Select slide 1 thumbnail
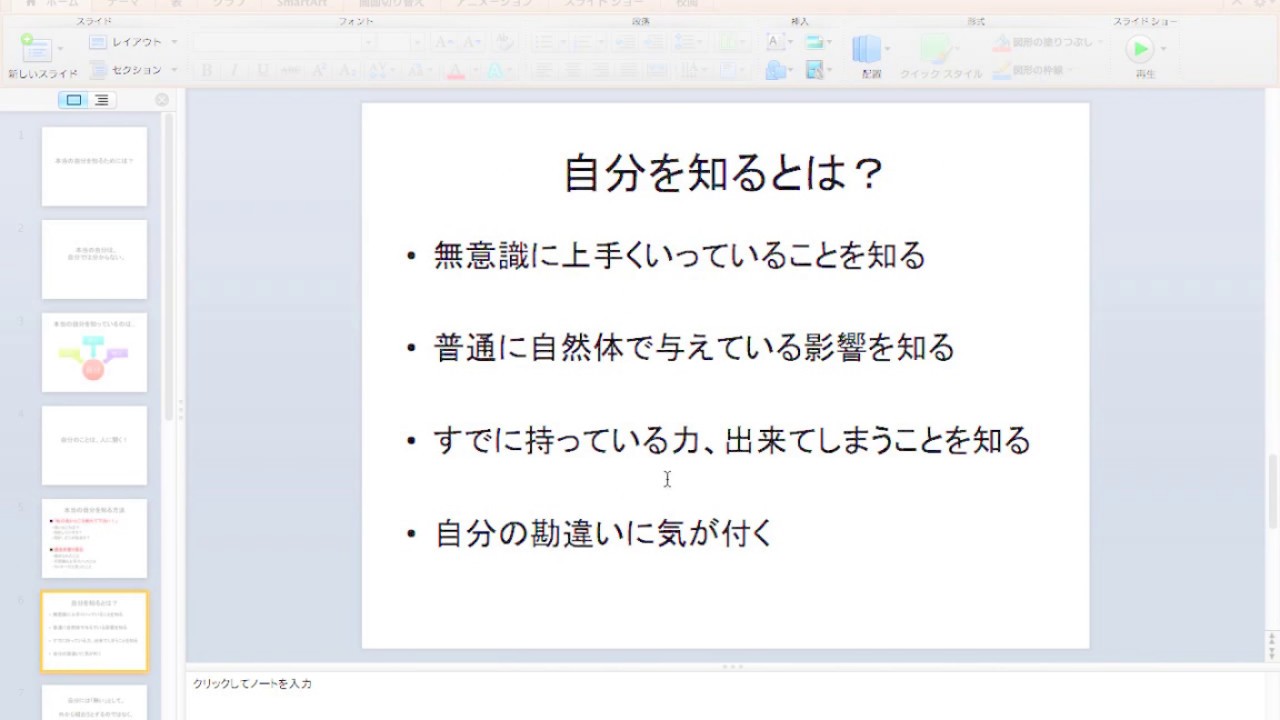Screen dimensions: 1280x720 pos(94,166)
